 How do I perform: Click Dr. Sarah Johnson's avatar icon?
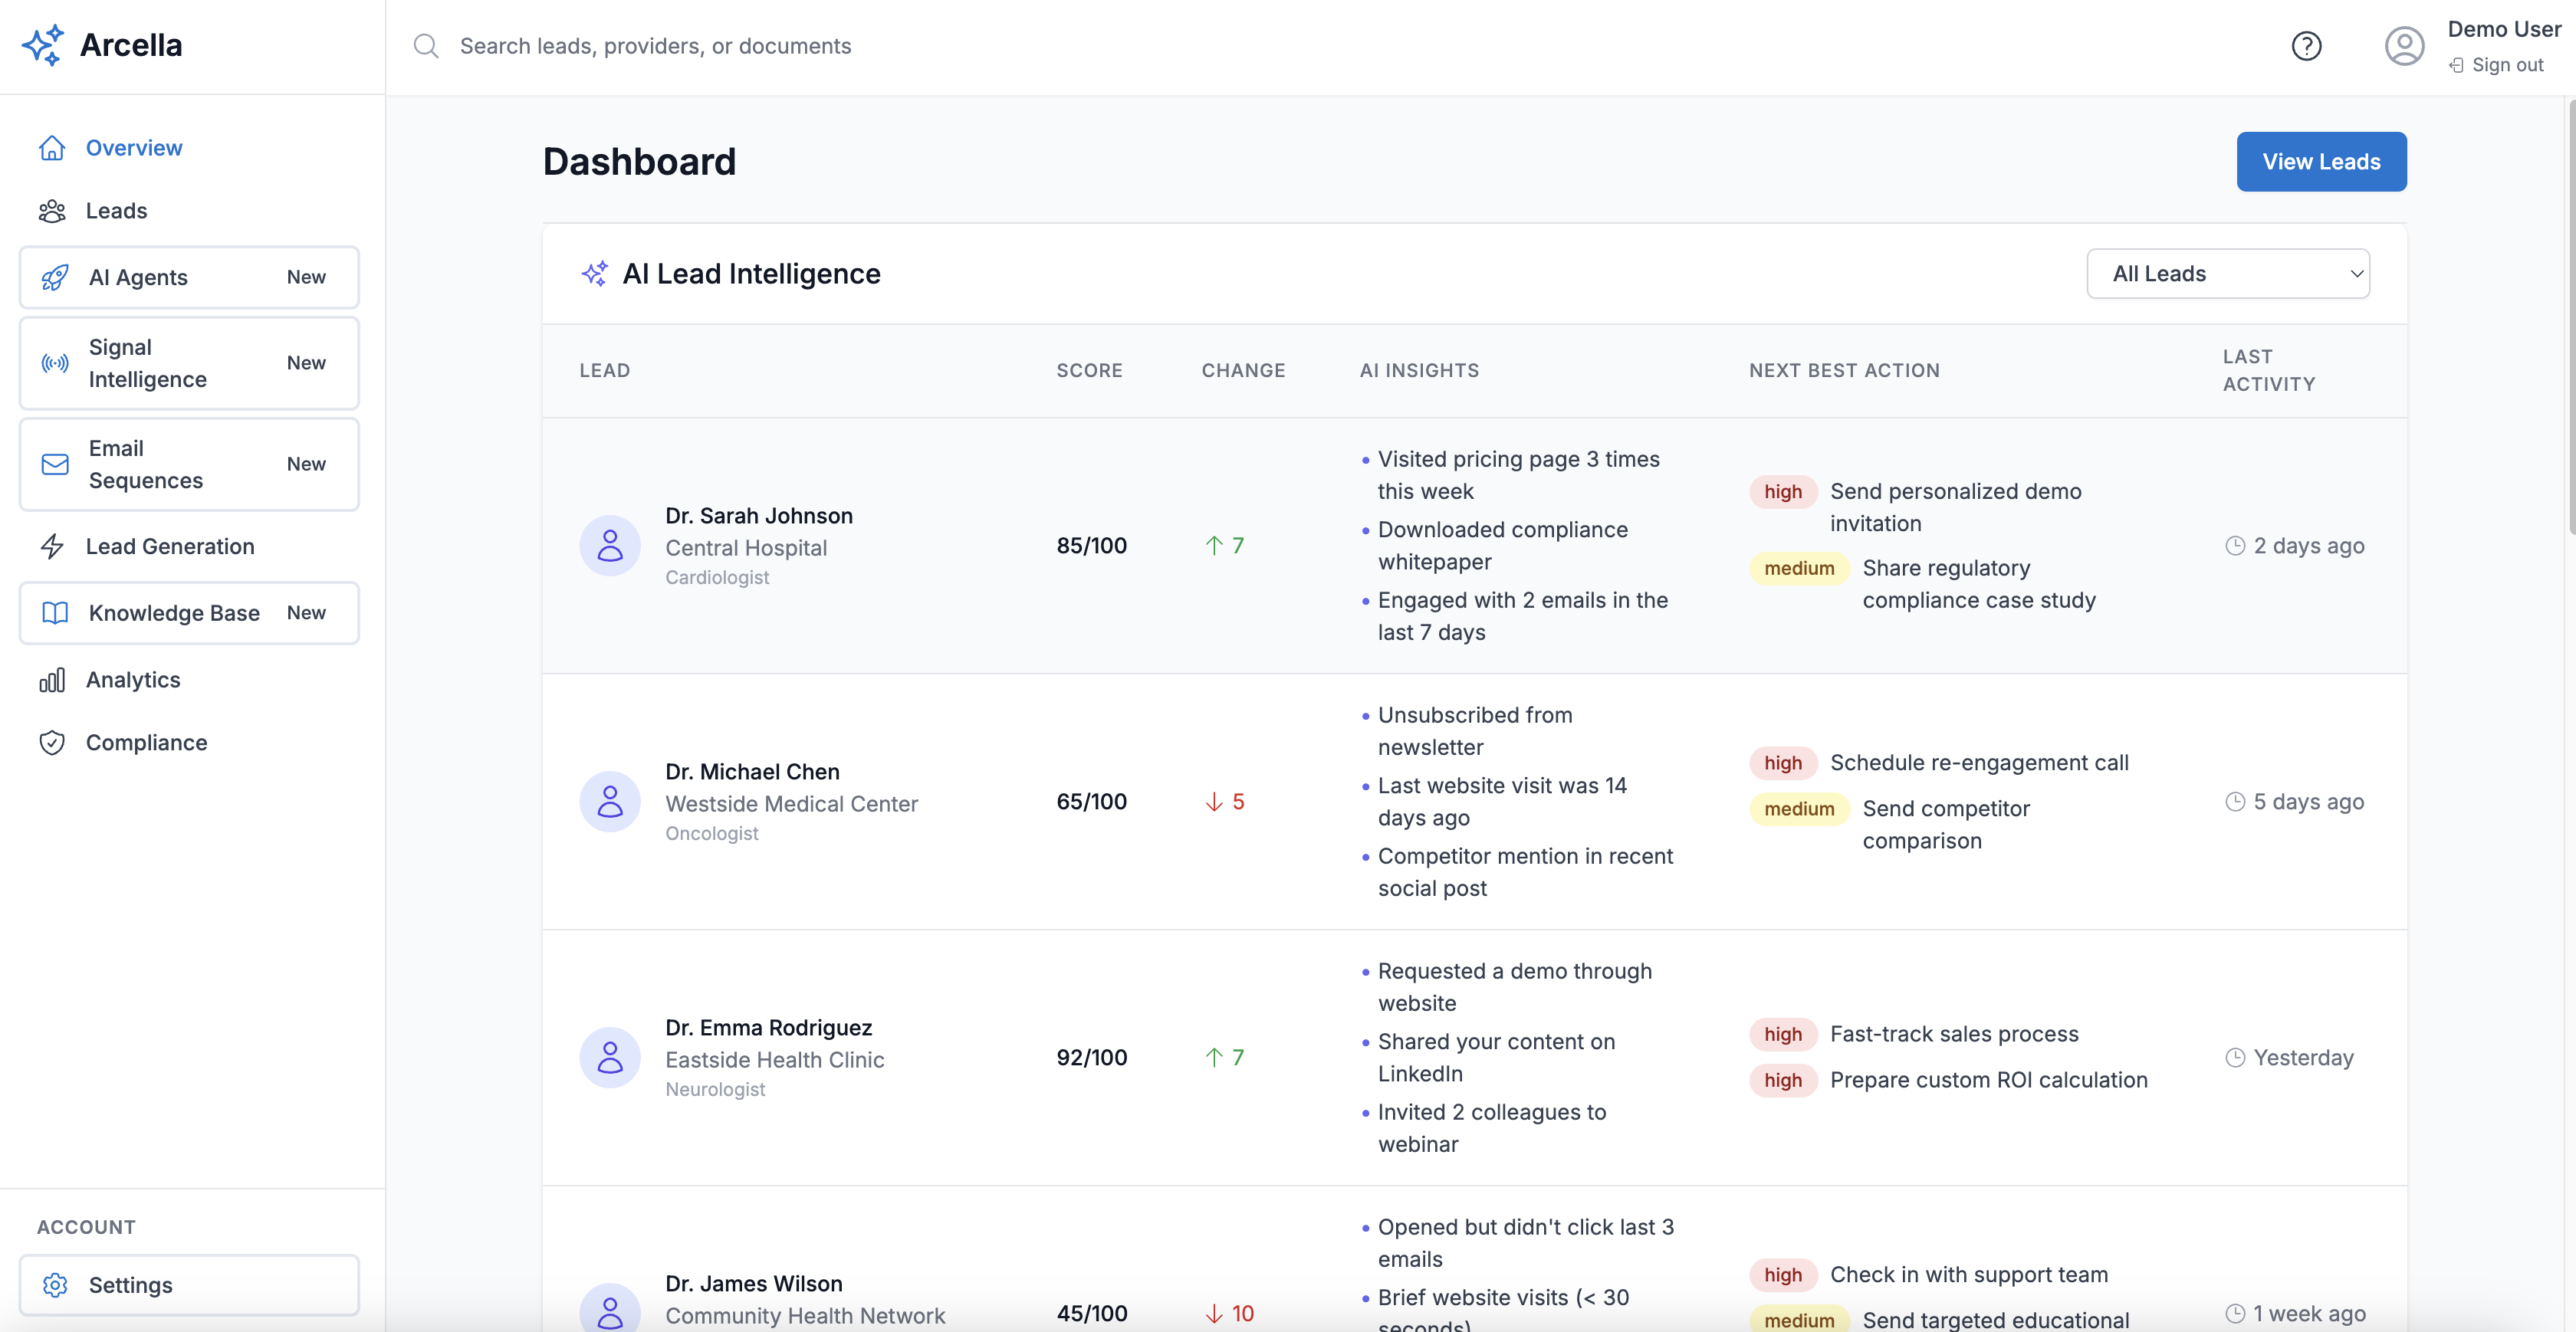pos(610,546)
